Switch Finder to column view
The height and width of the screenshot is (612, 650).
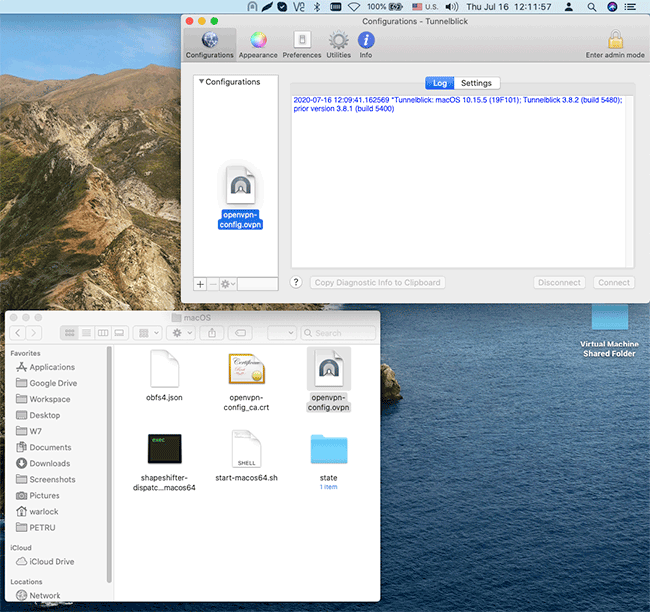pyautogui.click(x=103, y=333)
